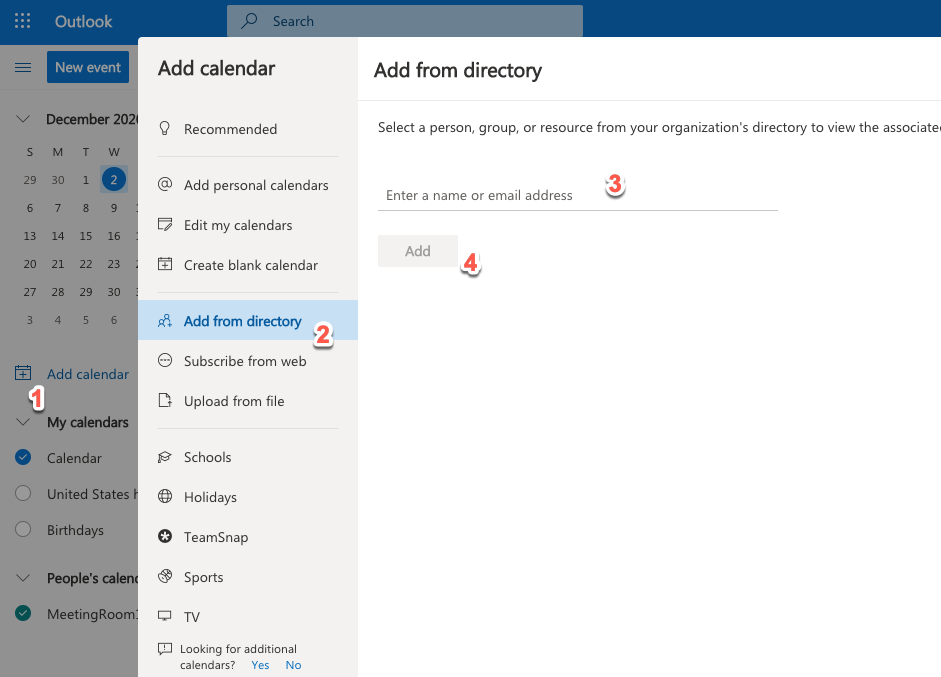Toggle the United States holidays calendar circle
The height and width of the screenshot is (677, 941).
click(23, 493)
